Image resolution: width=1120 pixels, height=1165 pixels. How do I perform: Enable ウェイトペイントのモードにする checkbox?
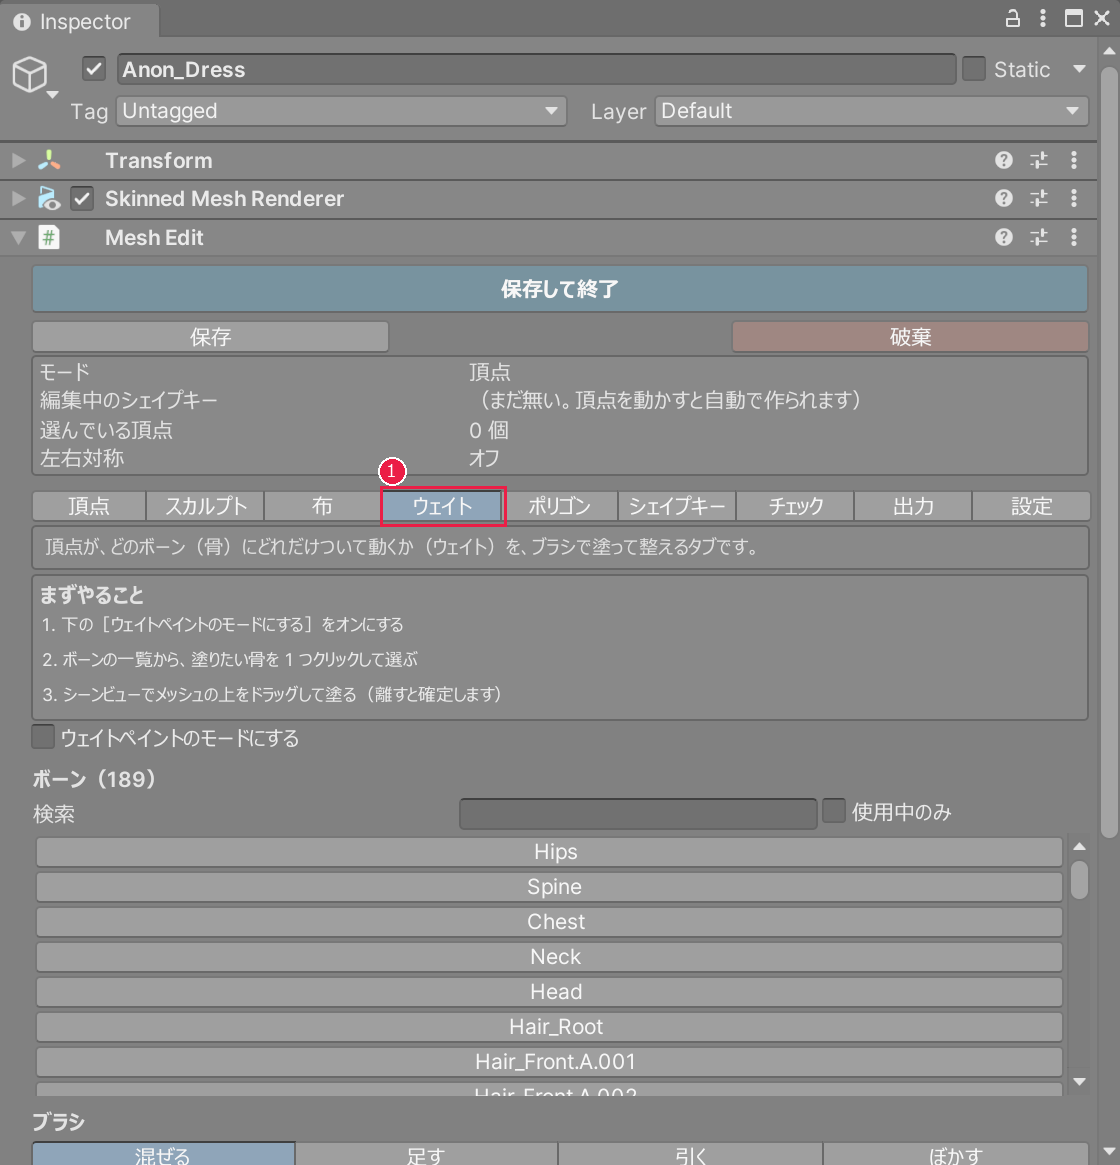click(43, 737)
